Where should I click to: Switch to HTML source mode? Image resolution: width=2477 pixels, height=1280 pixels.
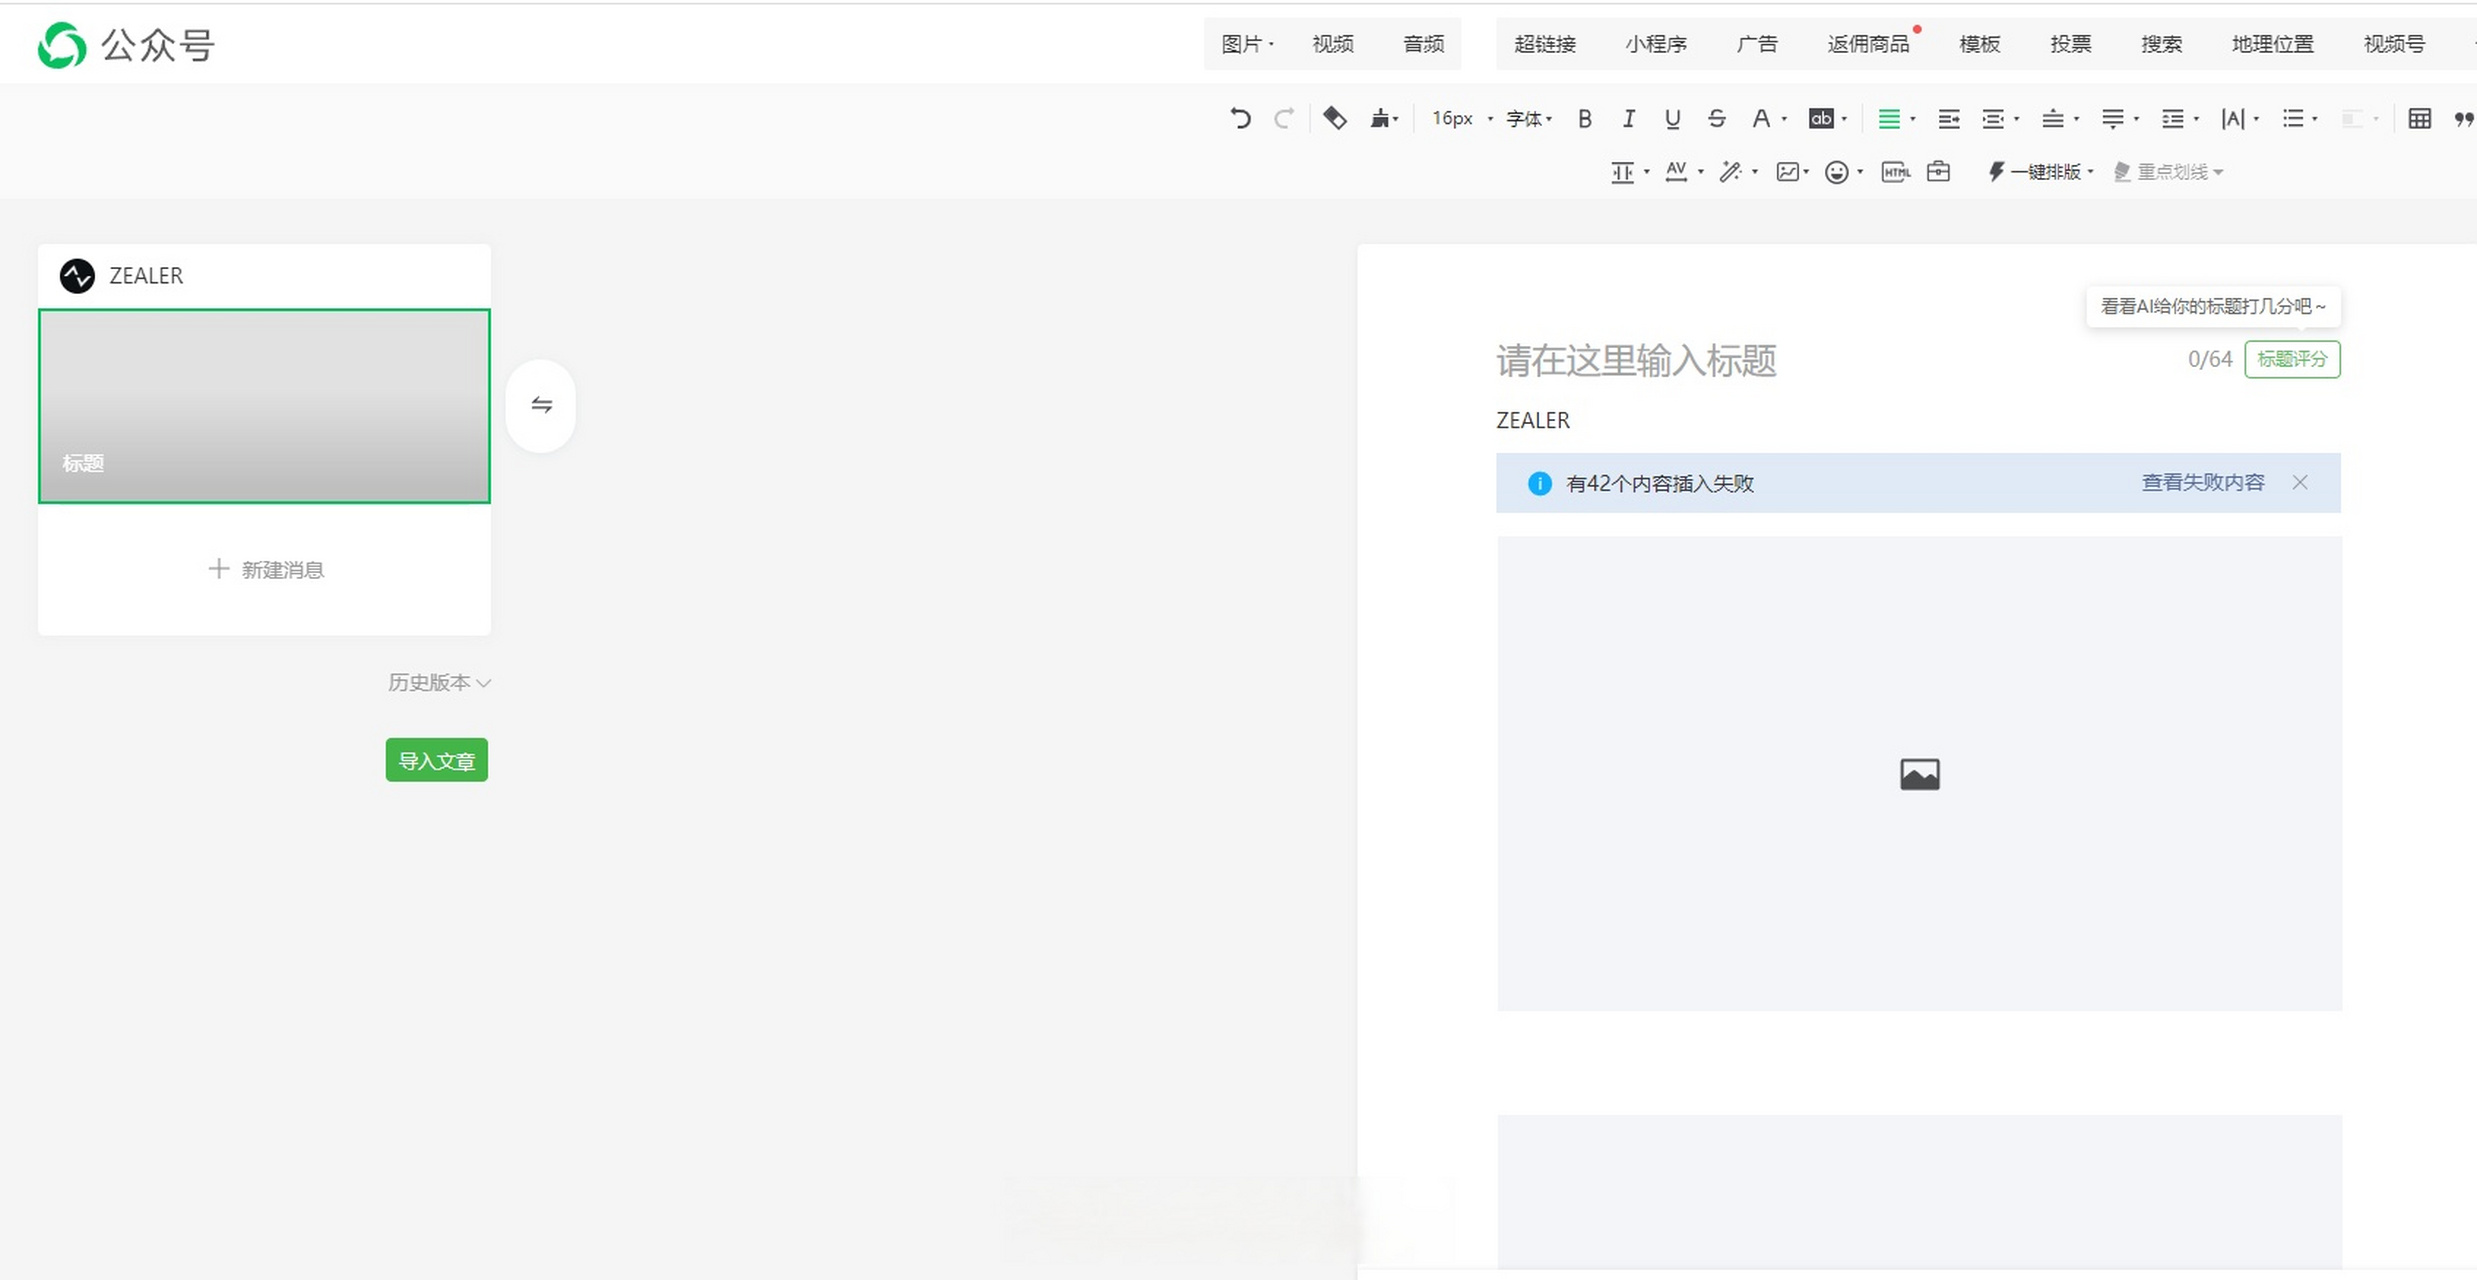click(1895, 172)
